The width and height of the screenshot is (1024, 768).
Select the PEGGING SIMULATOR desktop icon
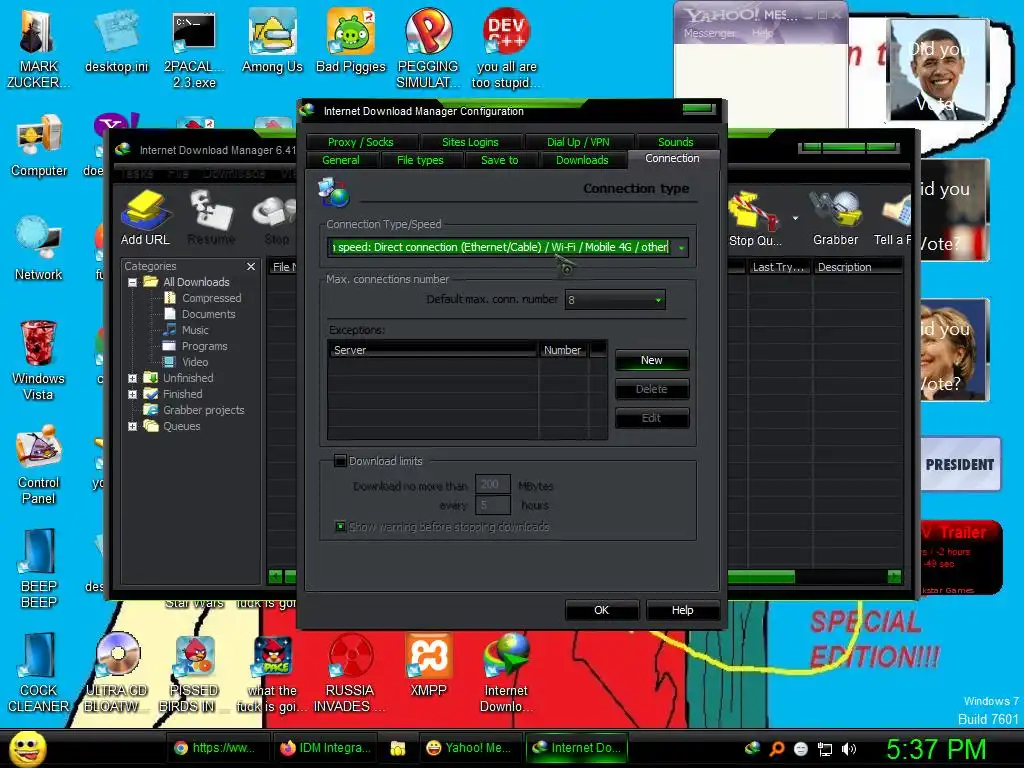click(428, 48)
